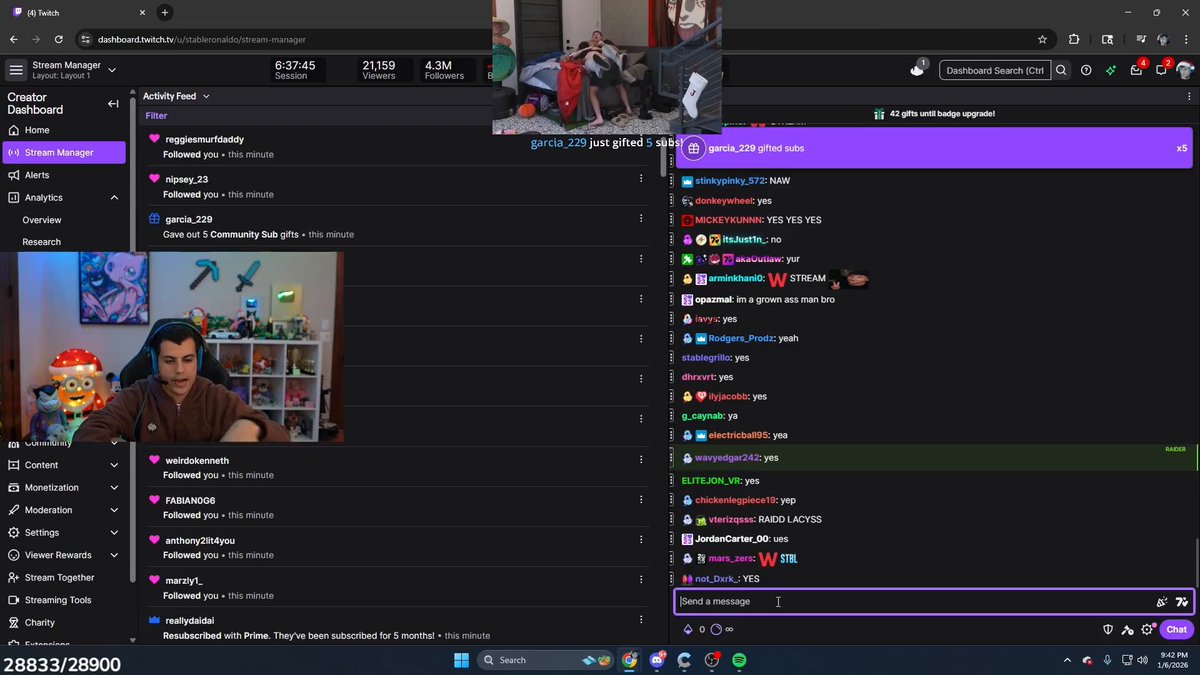Bookmark this page with star icon
The width and height of the screenshot is (1200, 675).
1043,39
